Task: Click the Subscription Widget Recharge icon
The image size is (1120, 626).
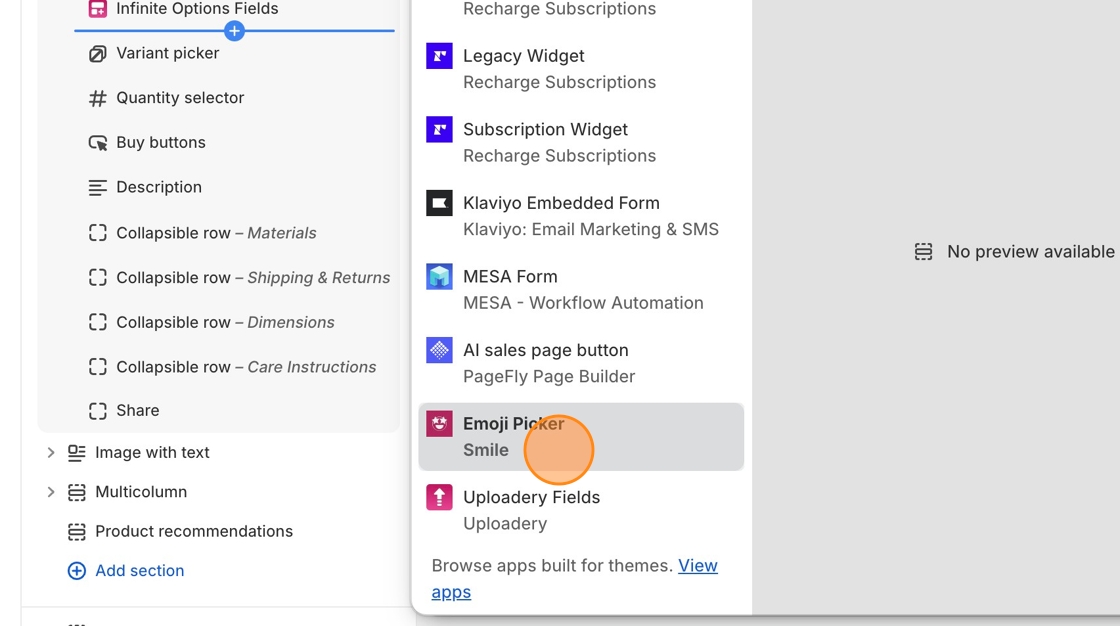Action: (439, 130)
